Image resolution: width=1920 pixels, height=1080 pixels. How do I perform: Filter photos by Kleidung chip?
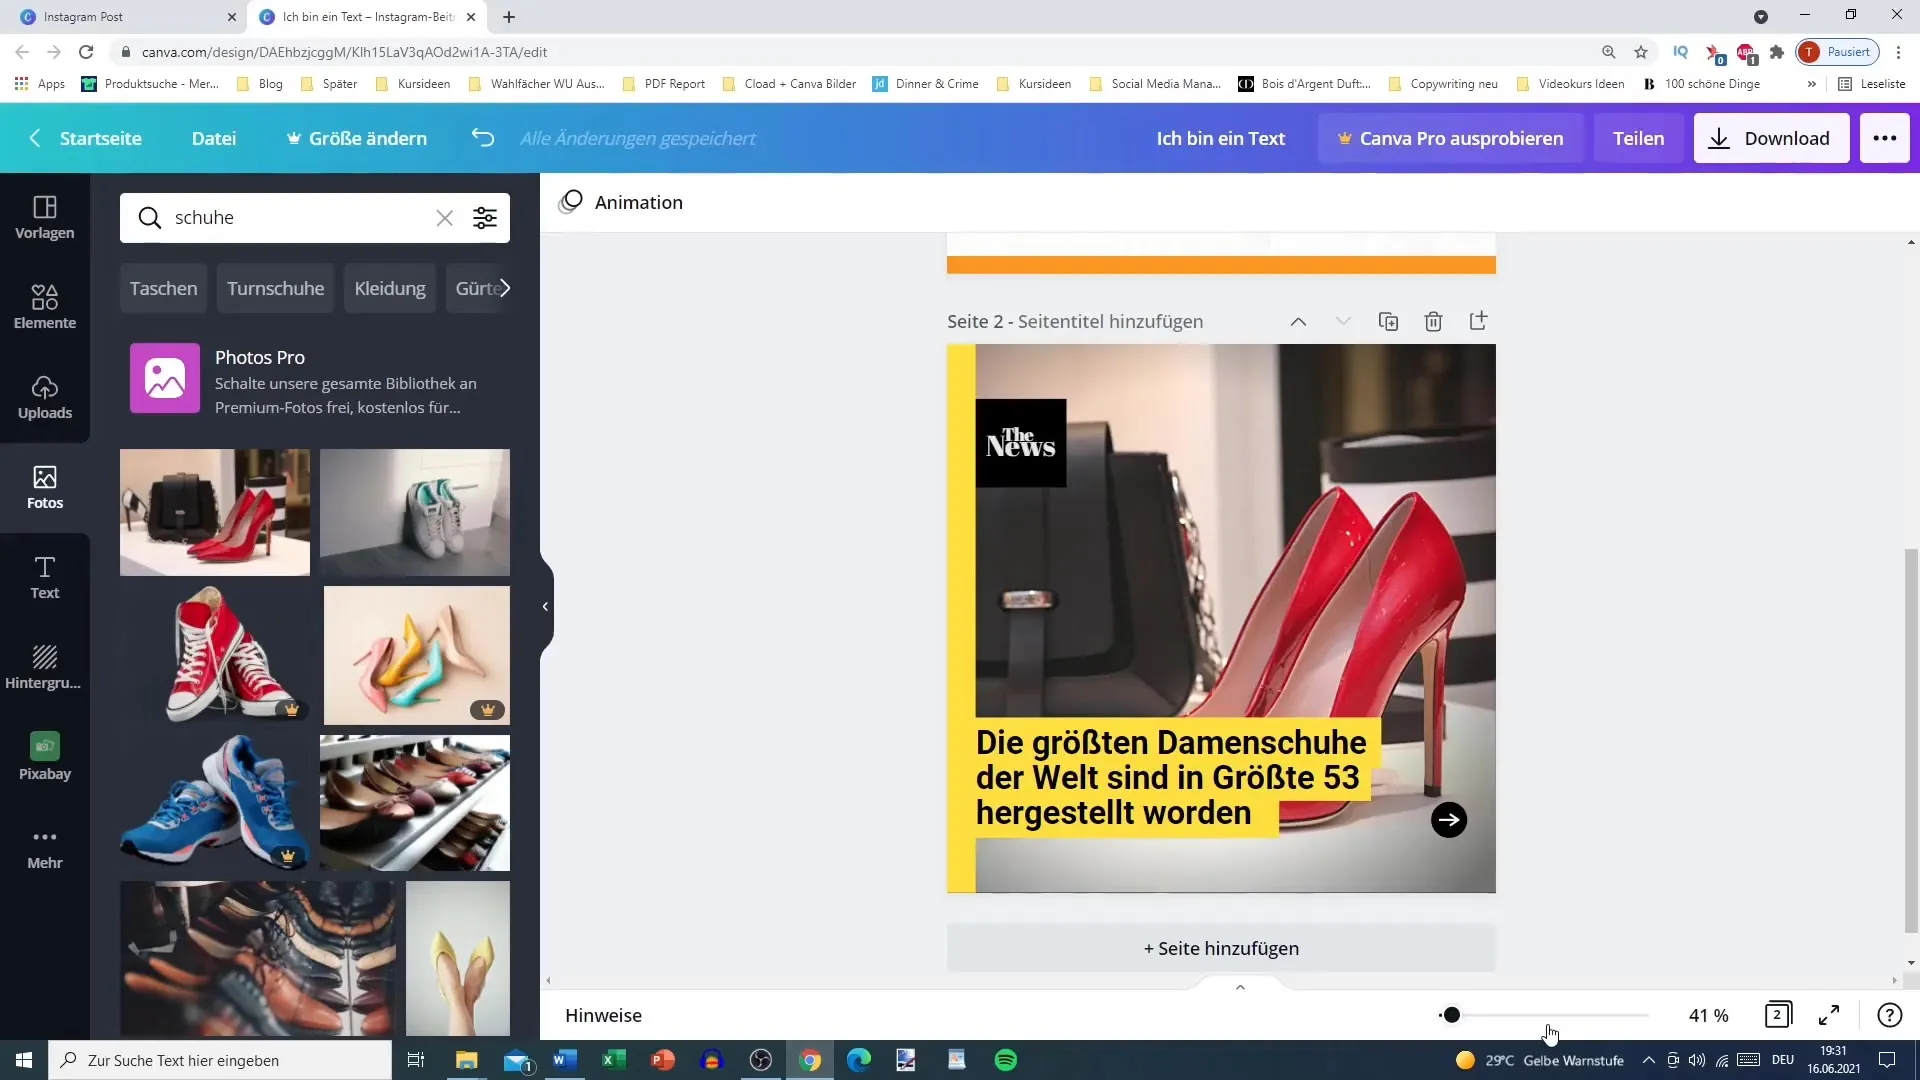point(390,288)
